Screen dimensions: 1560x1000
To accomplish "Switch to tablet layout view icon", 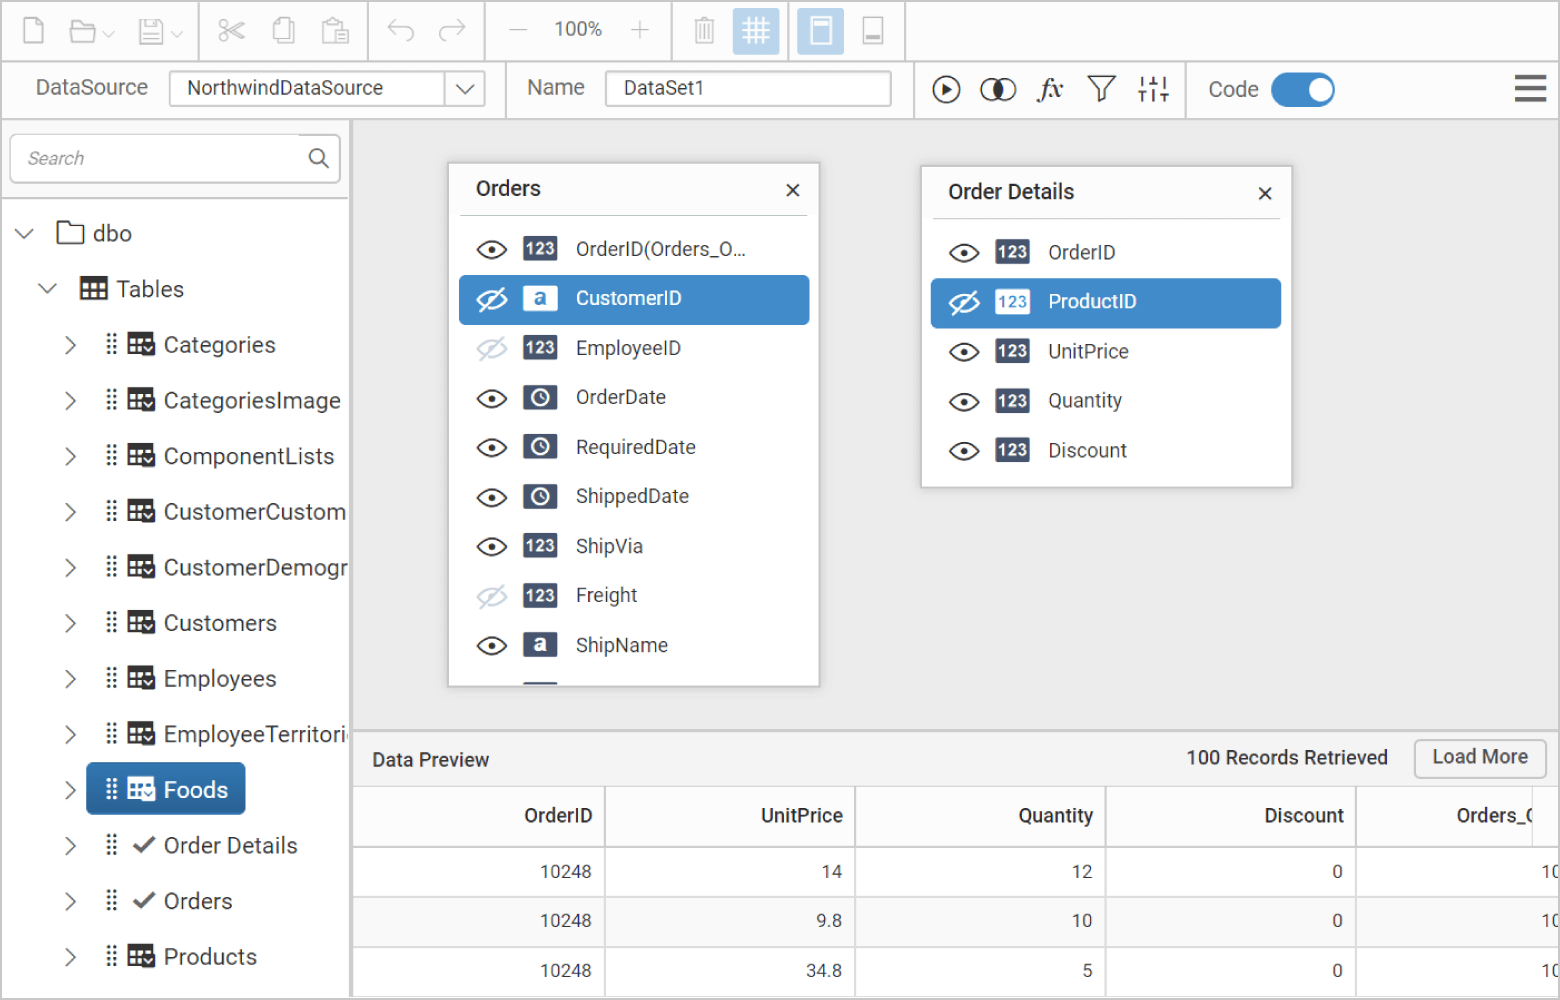I will click(x=872, y=30).
